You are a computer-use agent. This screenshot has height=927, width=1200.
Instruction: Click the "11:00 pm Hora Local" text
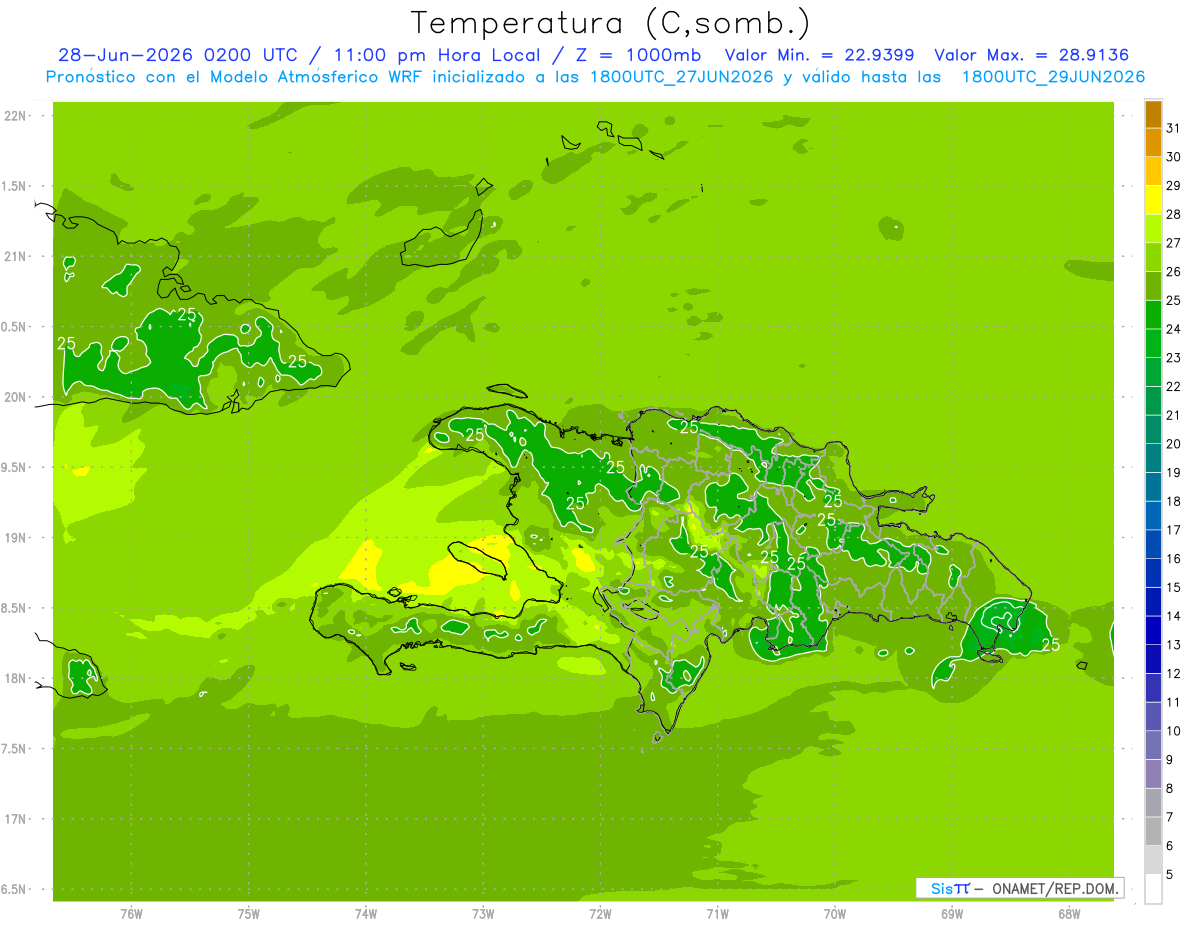click(435, 55)
